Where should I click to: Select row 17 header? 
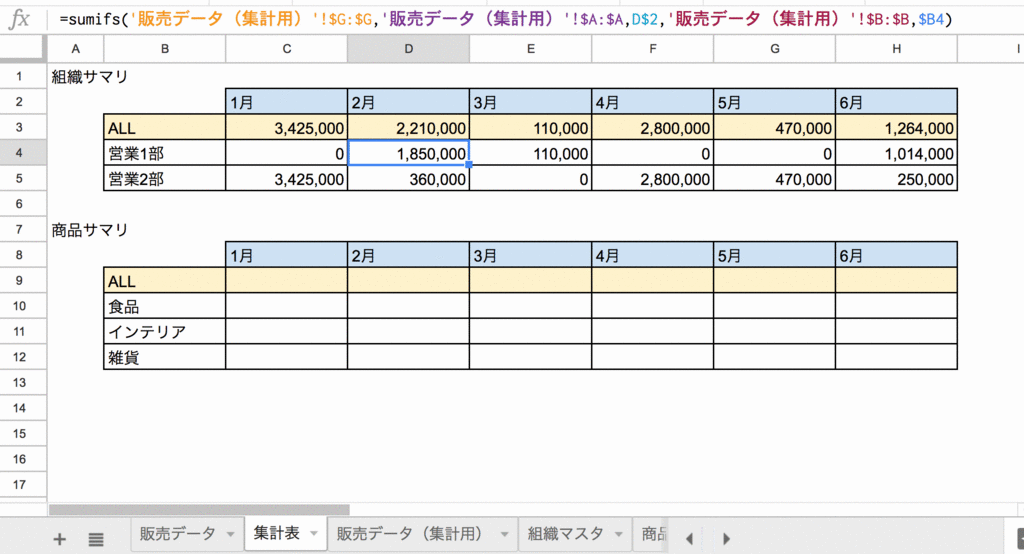coord(20,484)
